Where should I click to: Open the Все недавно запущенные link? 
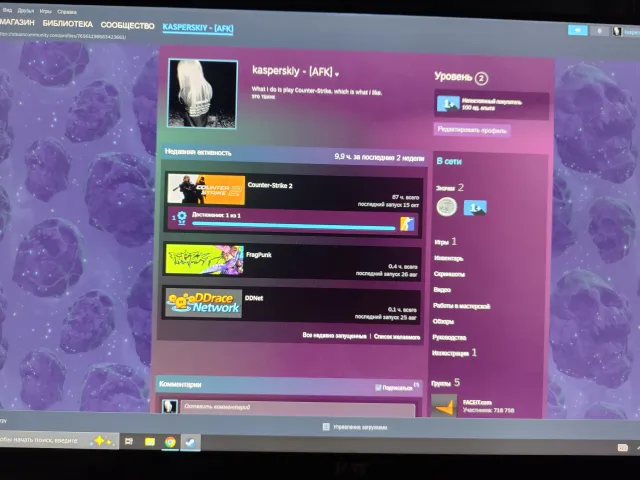(334, 336)
